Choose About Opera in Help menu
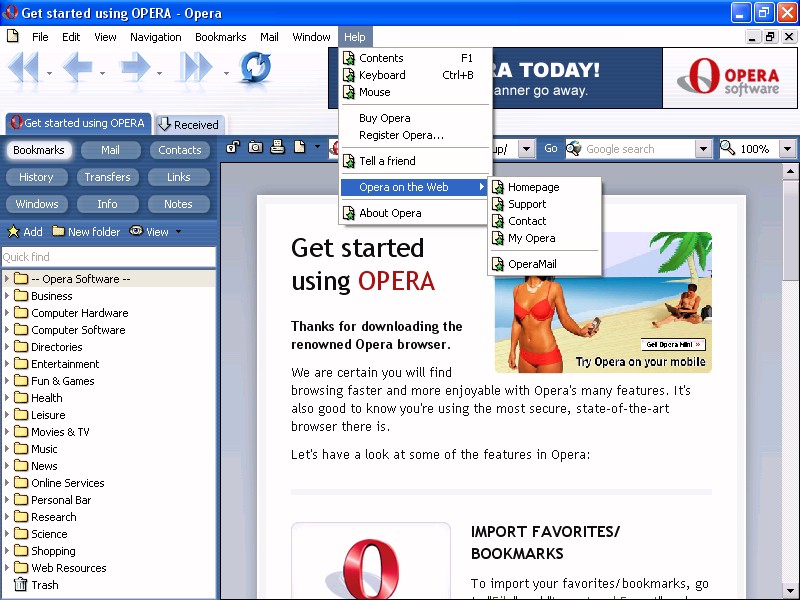The width and height of the screenshot is (800, 600). (x=390, y=213)
